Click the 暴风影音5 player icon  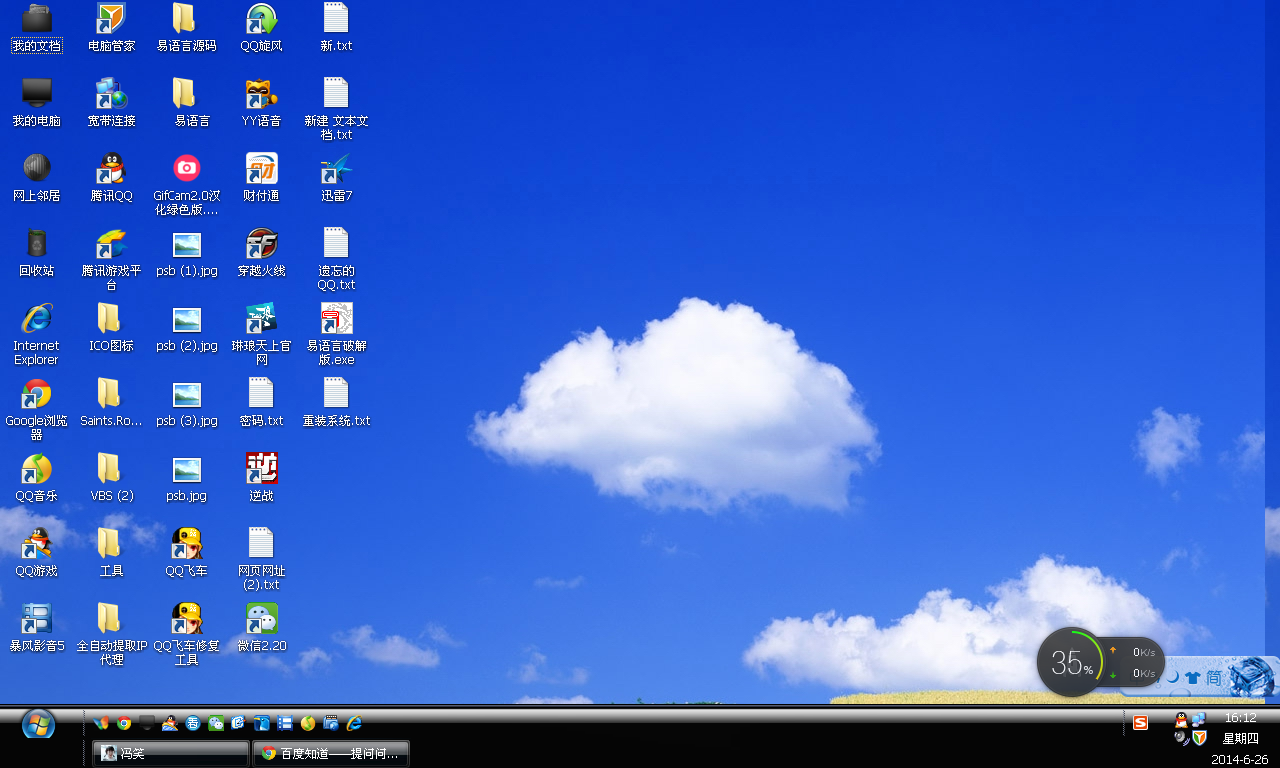(x=36, y=619)
